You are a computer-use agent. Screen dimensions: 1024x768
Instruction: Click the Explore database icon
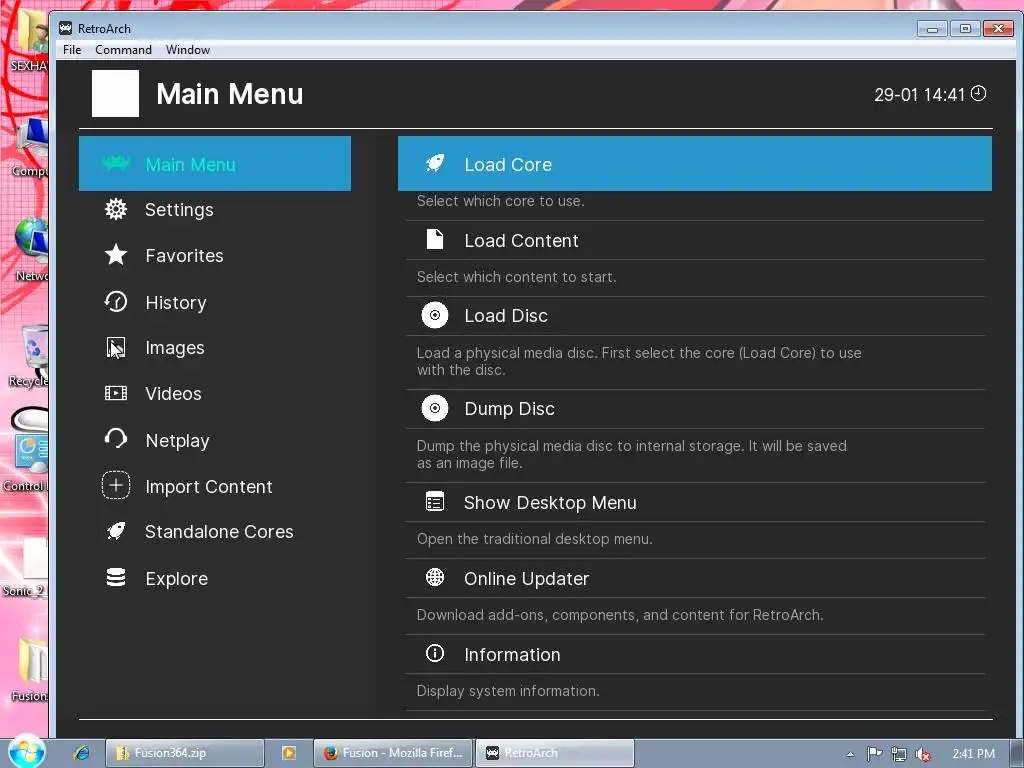(116, 577)
